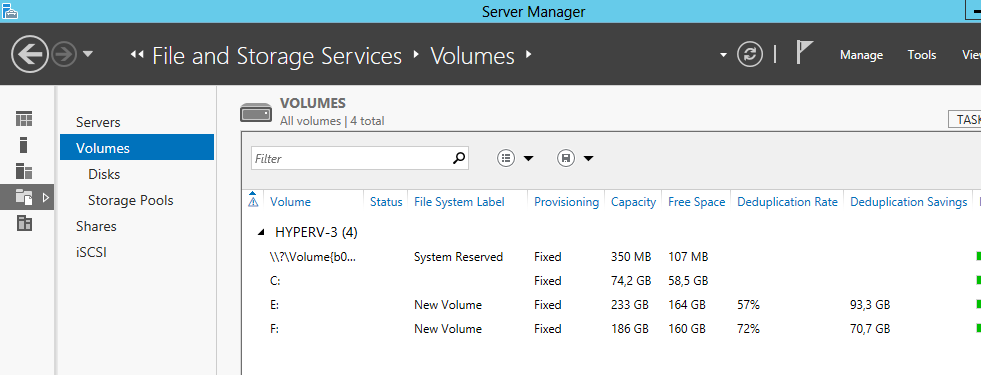The height and width of the screenshot is (375, 981).
Task: Open Disks in the navigation pane
Action: (x=104, y=174)
